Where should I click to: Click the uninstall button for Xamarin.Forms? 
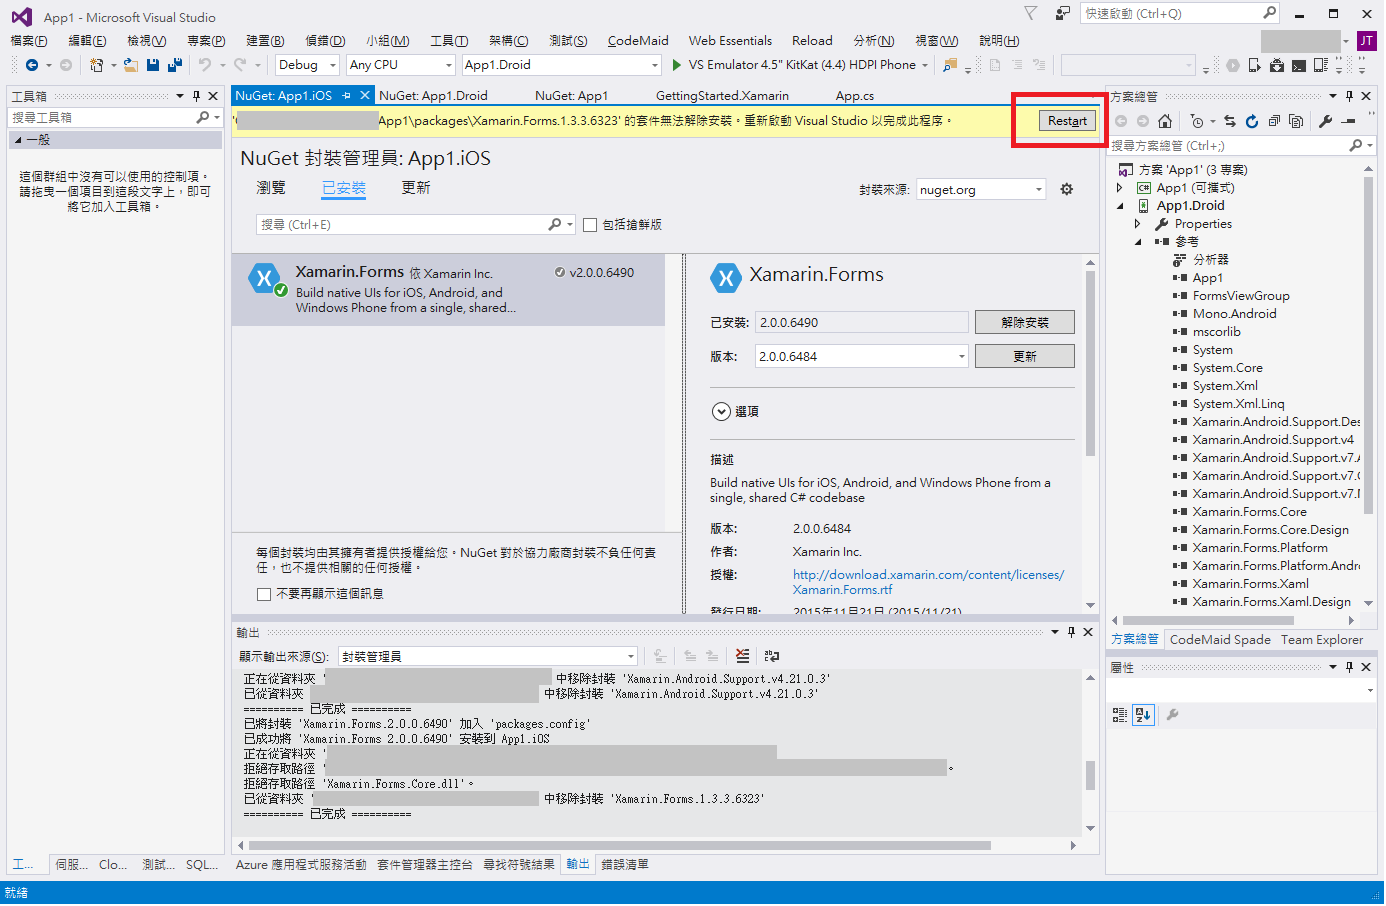coord(1025,322)
